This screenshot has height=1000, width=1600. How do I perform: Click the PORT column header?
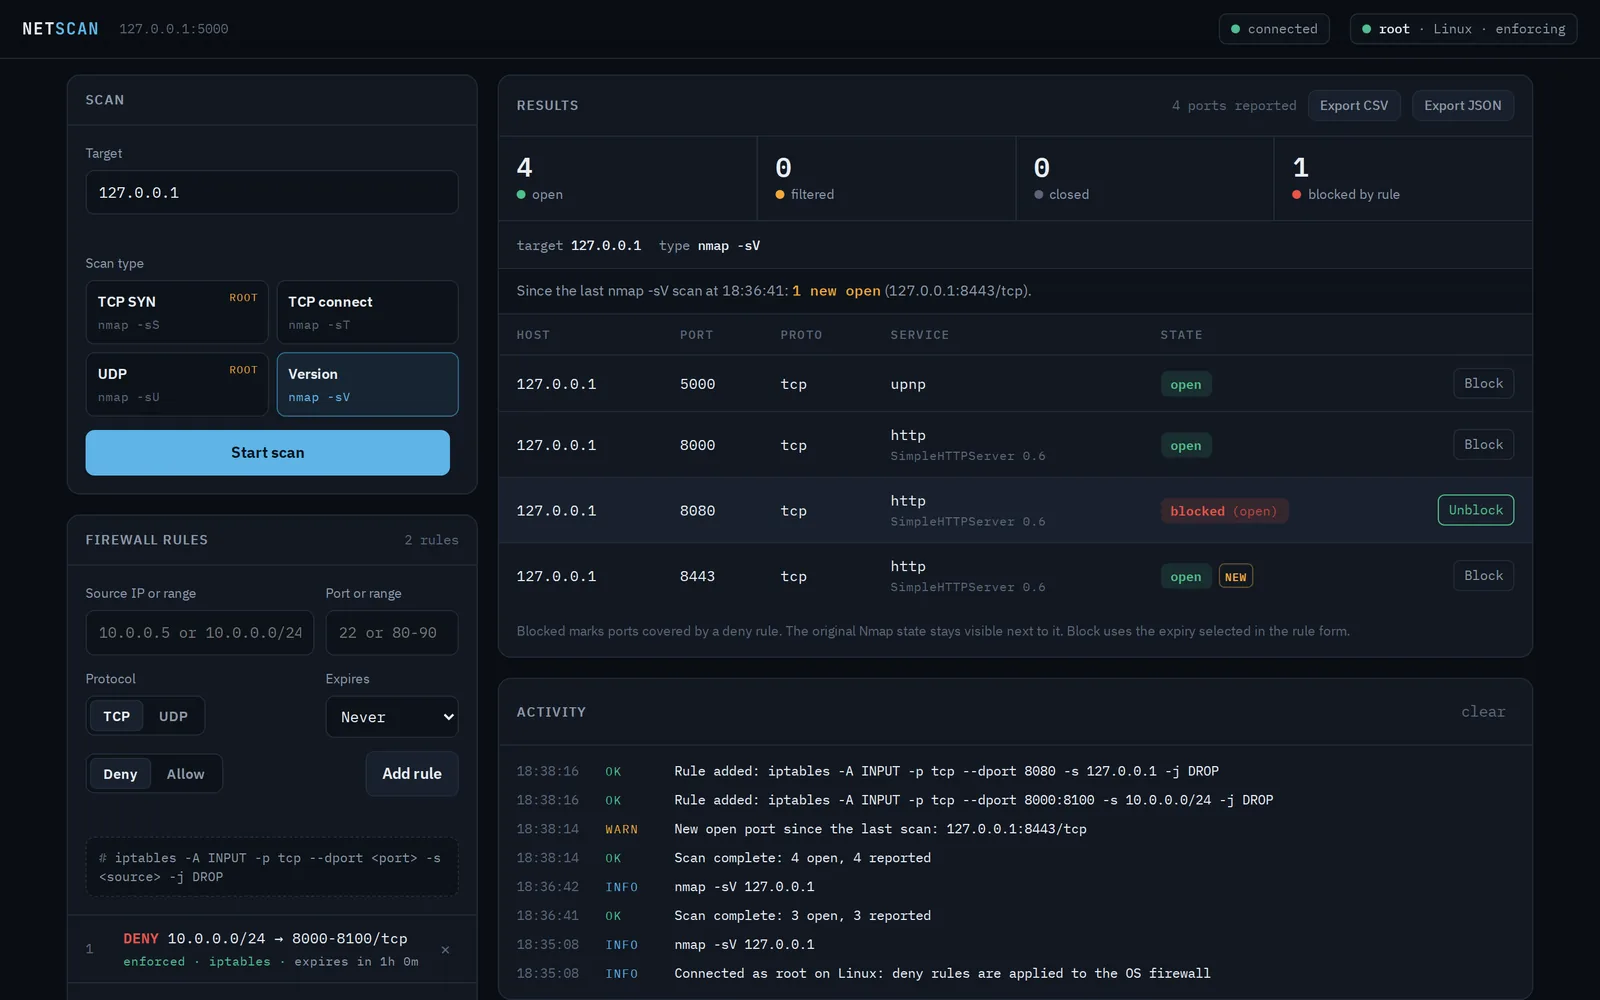tap(696, 335)
